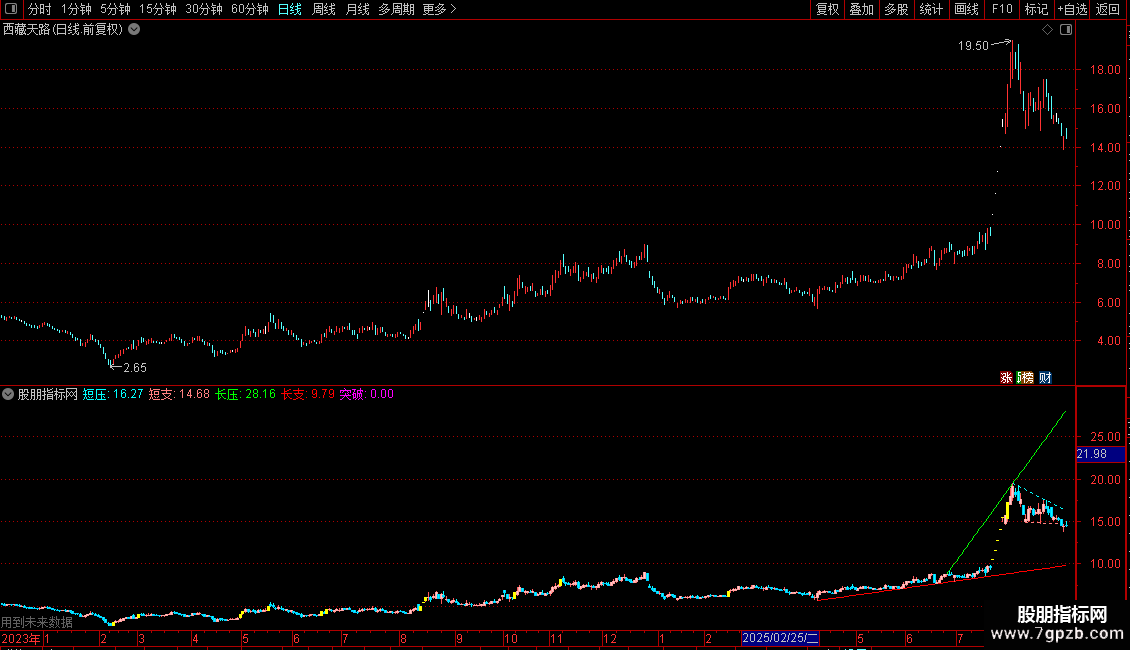This screenshot has height=650, width=1130.
Task: Click the blue 财 finance badge icon
Action: click(1045, 378)
